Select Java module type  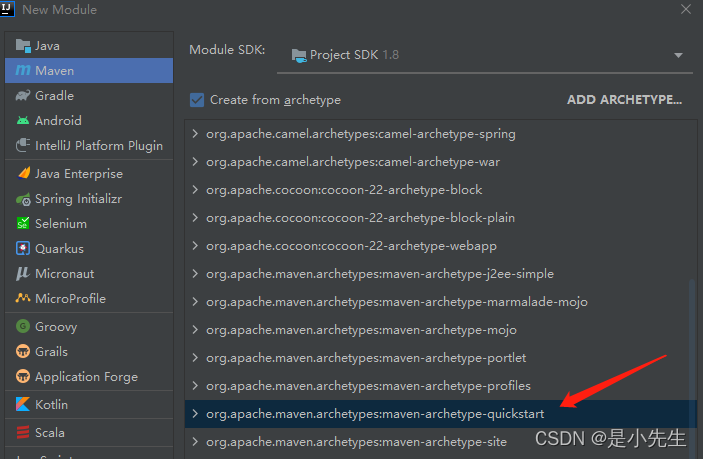tap(89, 46)
